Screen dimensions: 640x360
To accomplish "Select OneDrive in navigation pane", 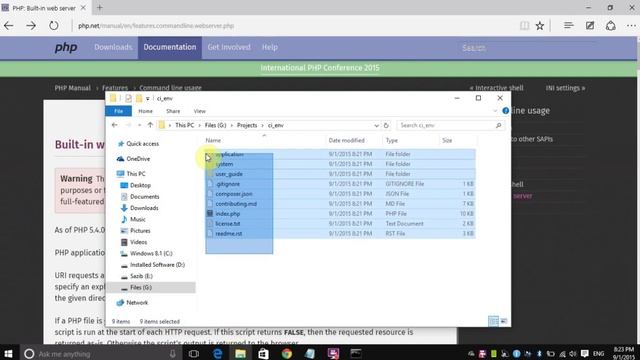I will 138,159.
